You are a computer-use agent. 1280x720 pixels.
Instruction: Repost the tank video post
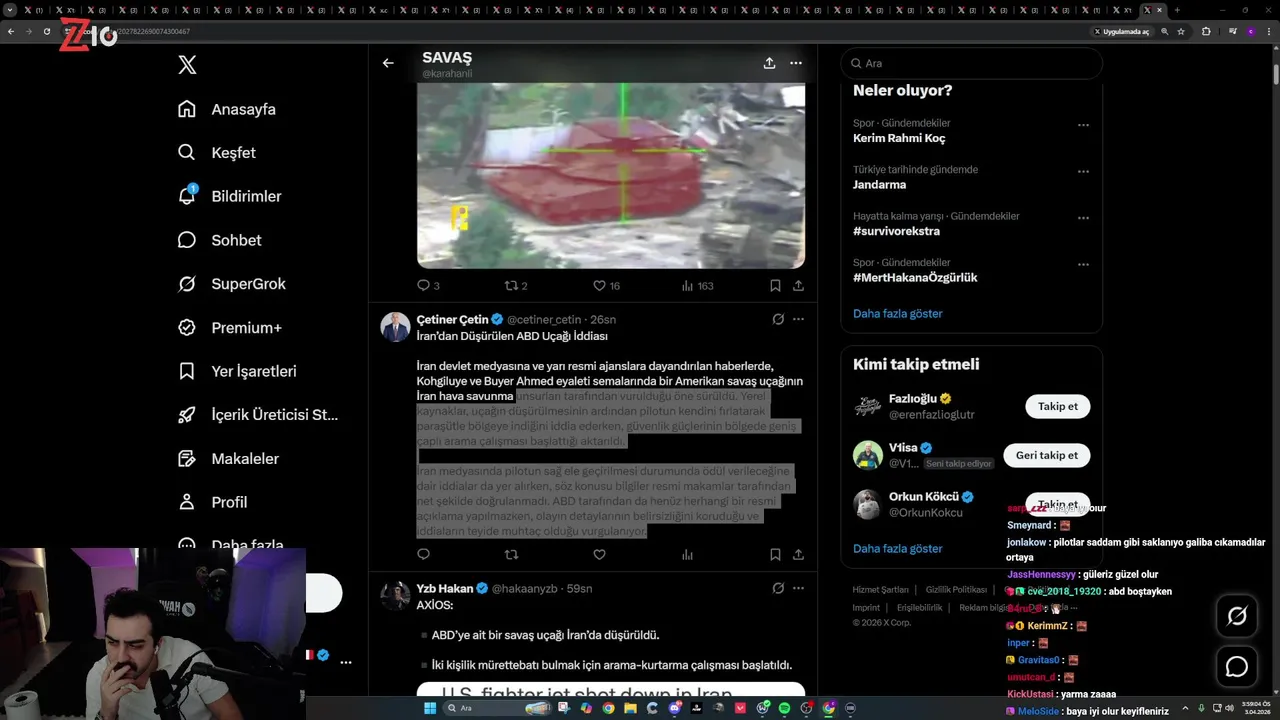tap(517, 285)
